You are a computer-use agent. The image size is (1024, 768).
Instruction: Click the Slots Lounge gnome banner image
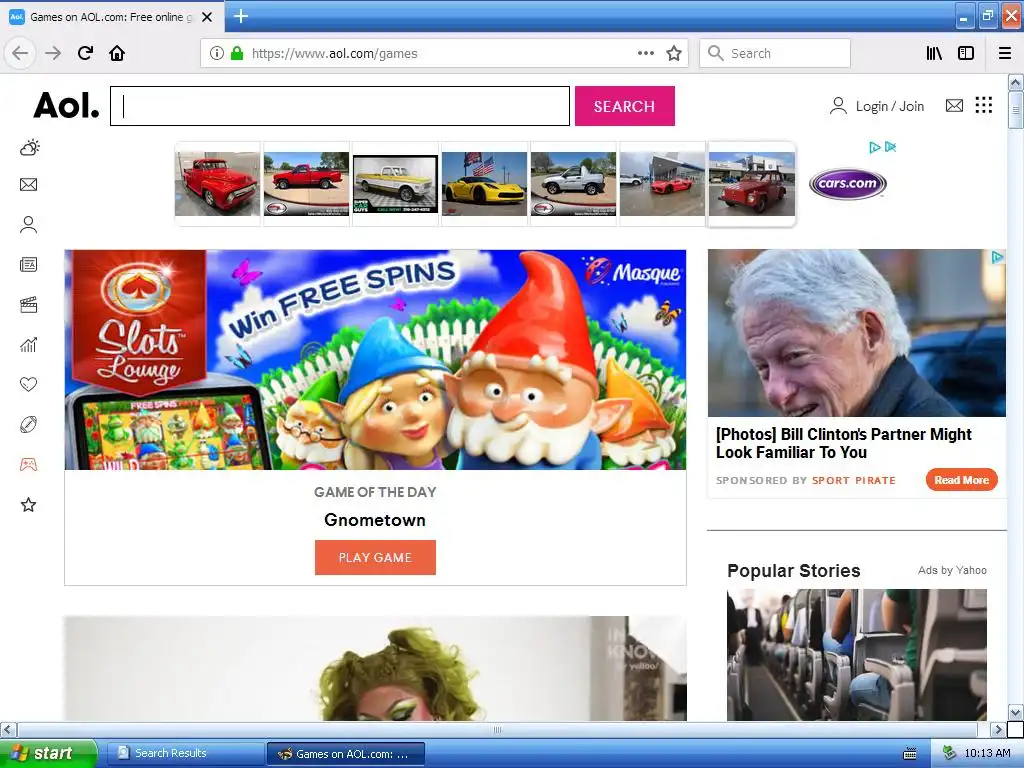pos(375,359)
